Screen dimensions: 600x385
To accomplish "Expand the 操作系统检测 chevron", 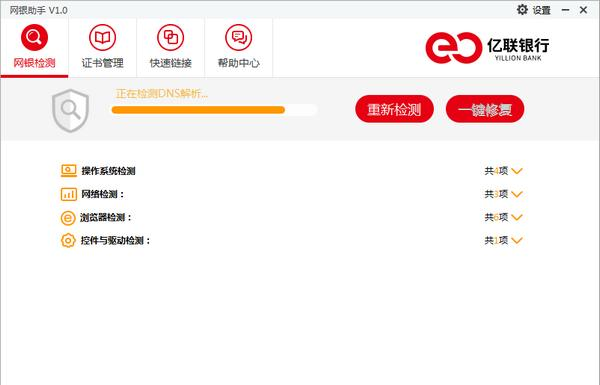I will (517, 171).
